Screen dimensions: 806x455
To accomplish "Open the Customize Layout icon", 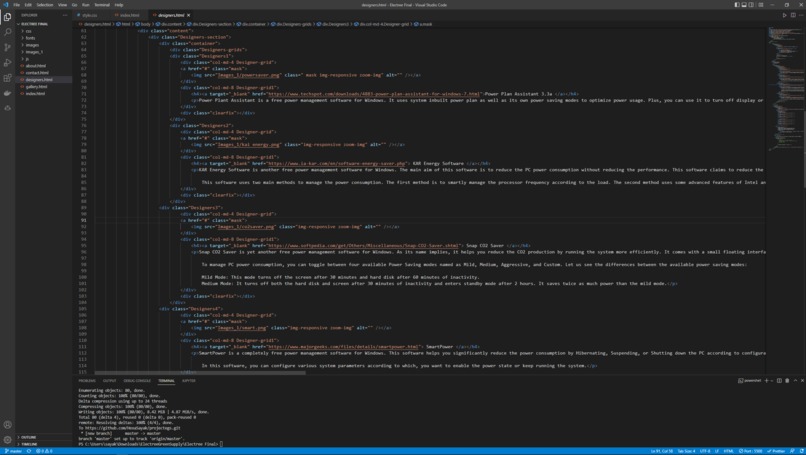I will pyautogui.click(x=761, y=5).
